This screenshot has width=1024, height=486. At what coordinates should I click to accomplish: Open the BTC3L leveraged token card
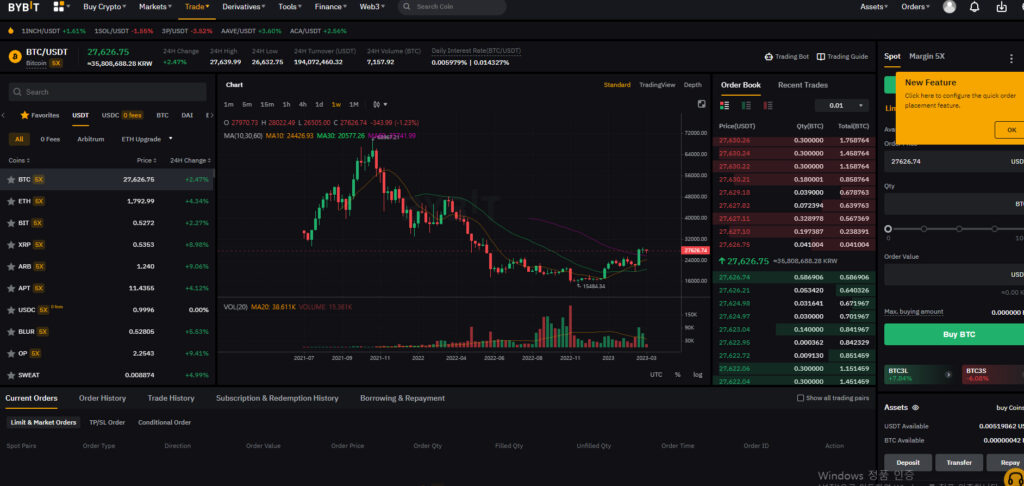pos(920,374)
